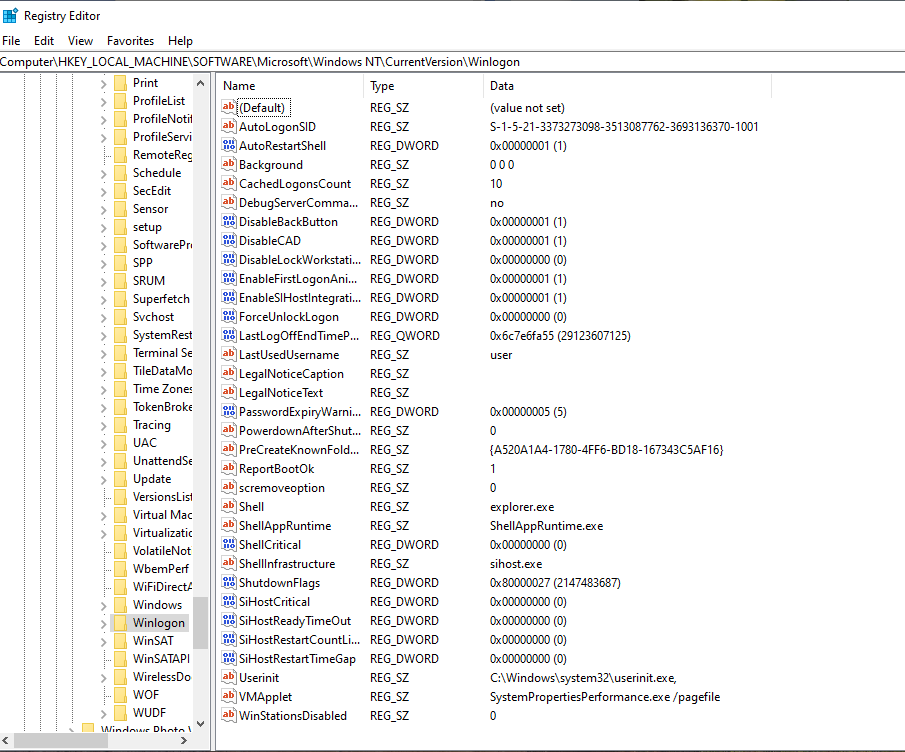This screenshot has width=905, height=752.
Task: Open the Help menu
Action: pos(180,41)
